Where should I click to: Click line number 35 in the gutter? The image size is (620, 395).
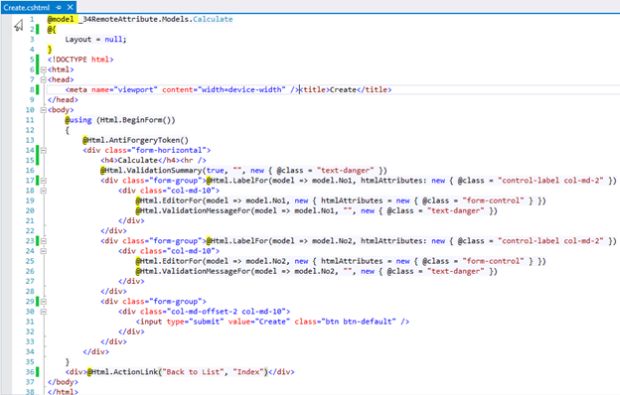coord(30,362)
